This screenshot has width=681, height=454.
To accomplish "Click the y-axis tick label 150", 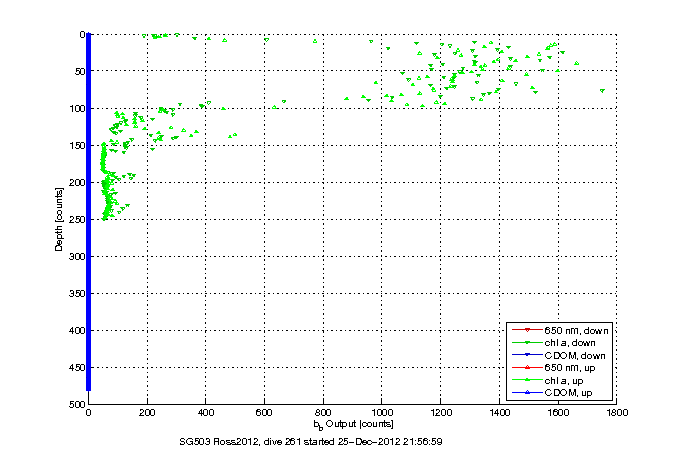I will click(77, 146).
